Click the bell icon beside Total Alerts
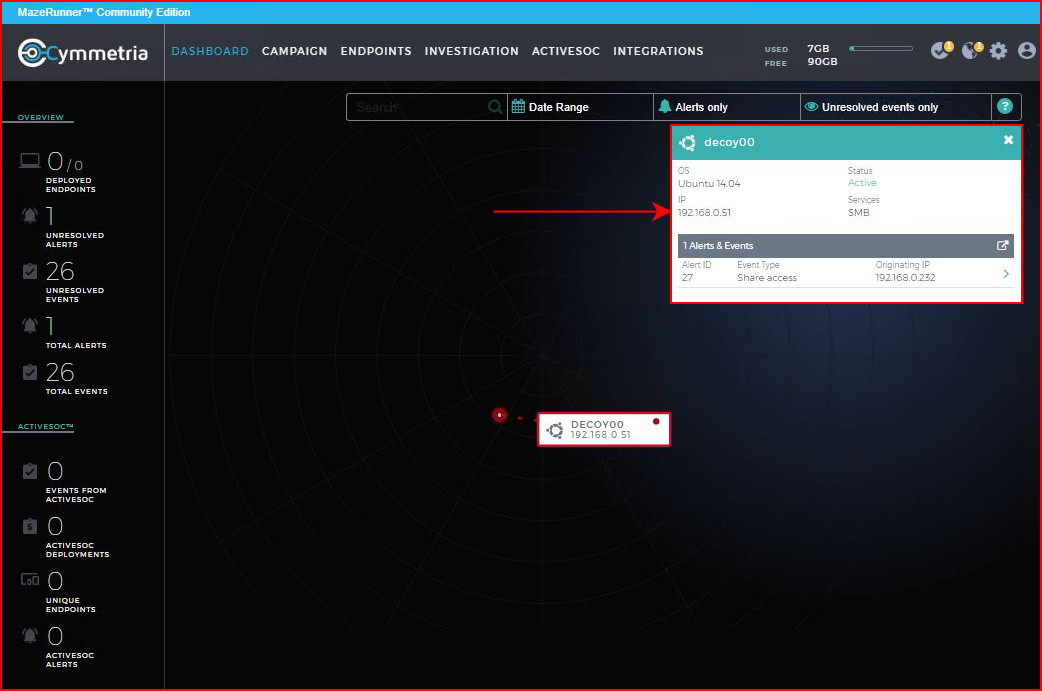 click(x=30, y=325)
